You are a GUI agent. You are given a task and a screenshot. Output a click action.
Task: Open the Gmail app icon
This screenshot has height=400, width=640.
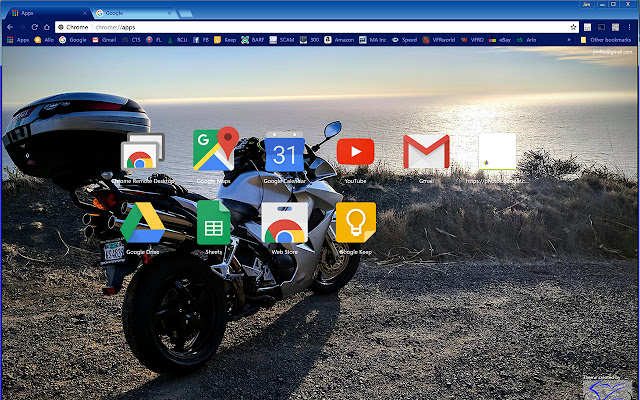pyautogui.click(x=426, y=151)
